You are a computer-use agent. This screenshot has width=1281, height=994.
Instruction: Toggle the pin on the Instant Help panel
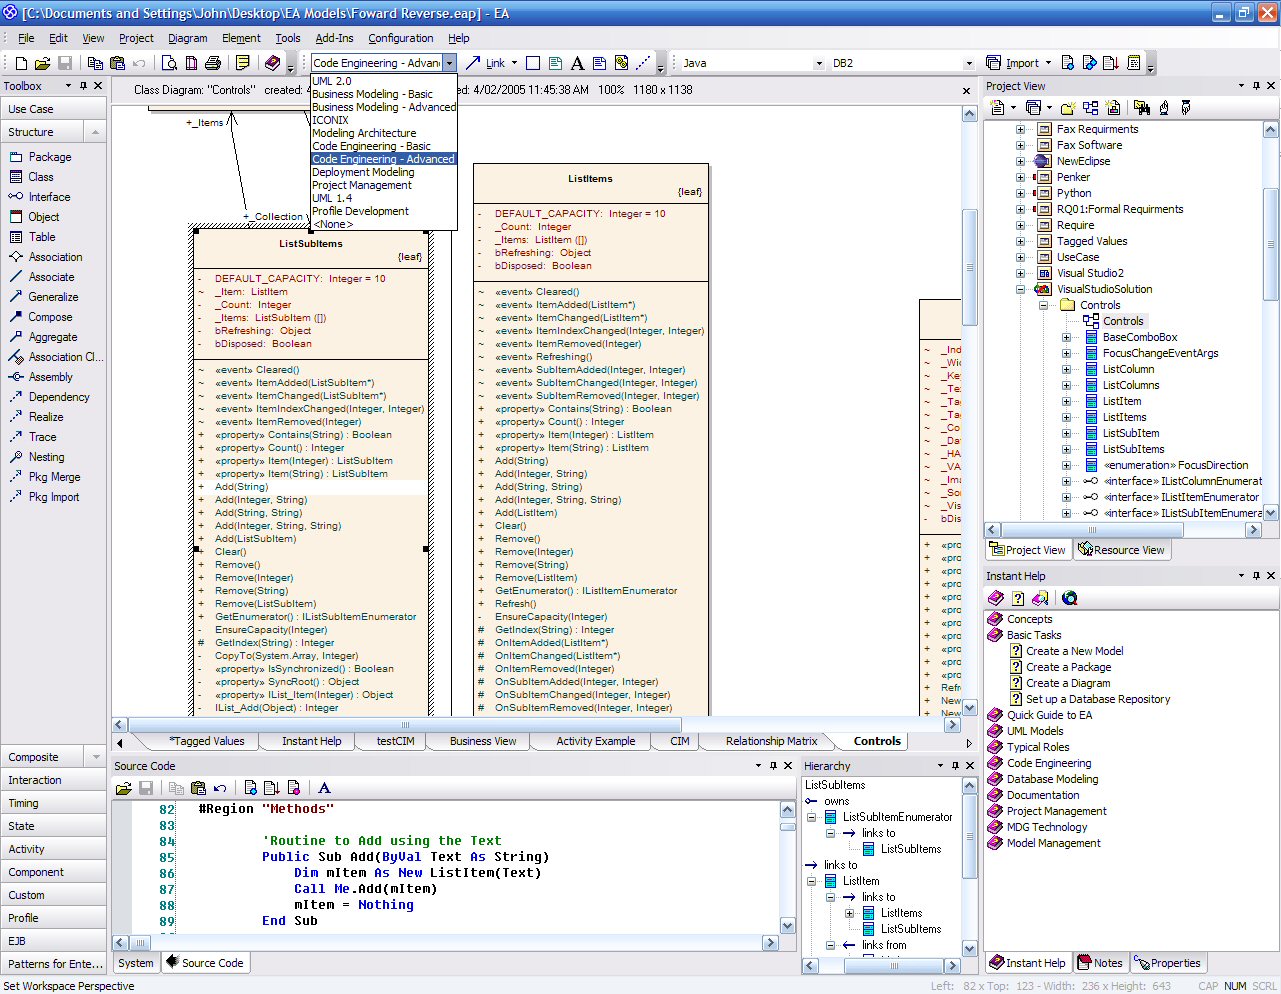click(x=1256, y=576)
